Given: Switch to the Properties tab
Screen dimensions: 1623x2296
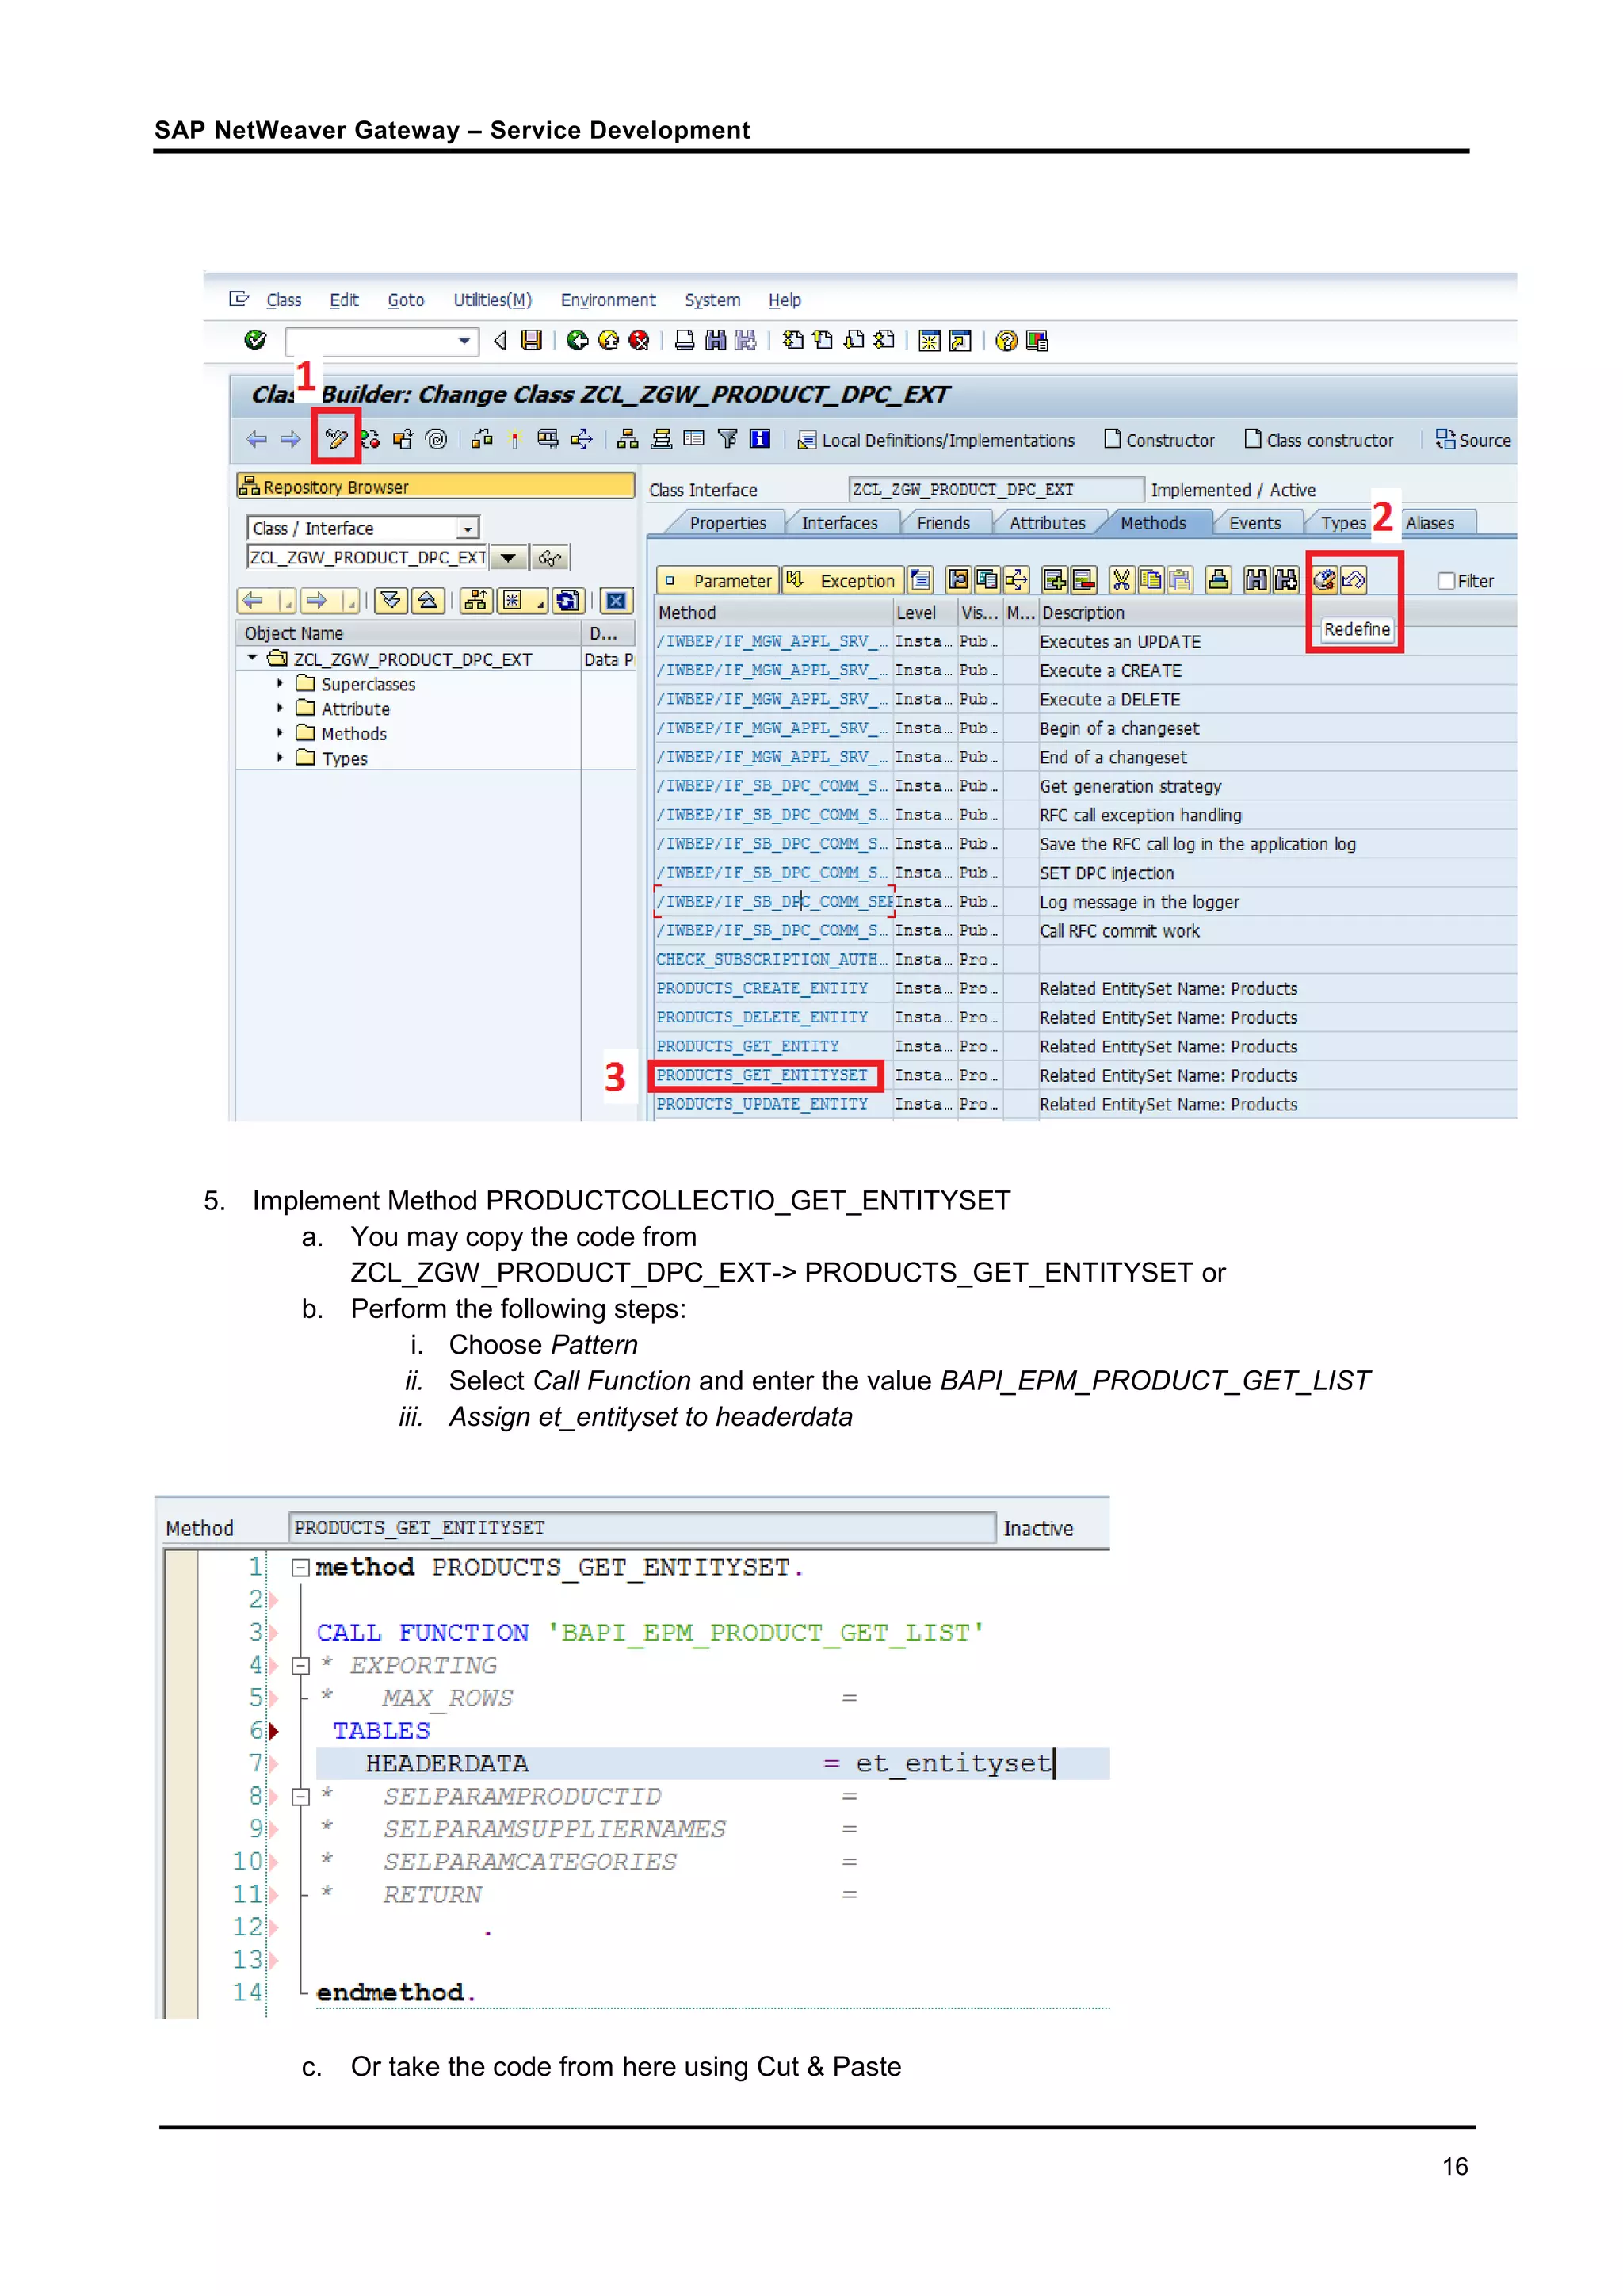Looking at the screenshot, I should pos(728,523).
